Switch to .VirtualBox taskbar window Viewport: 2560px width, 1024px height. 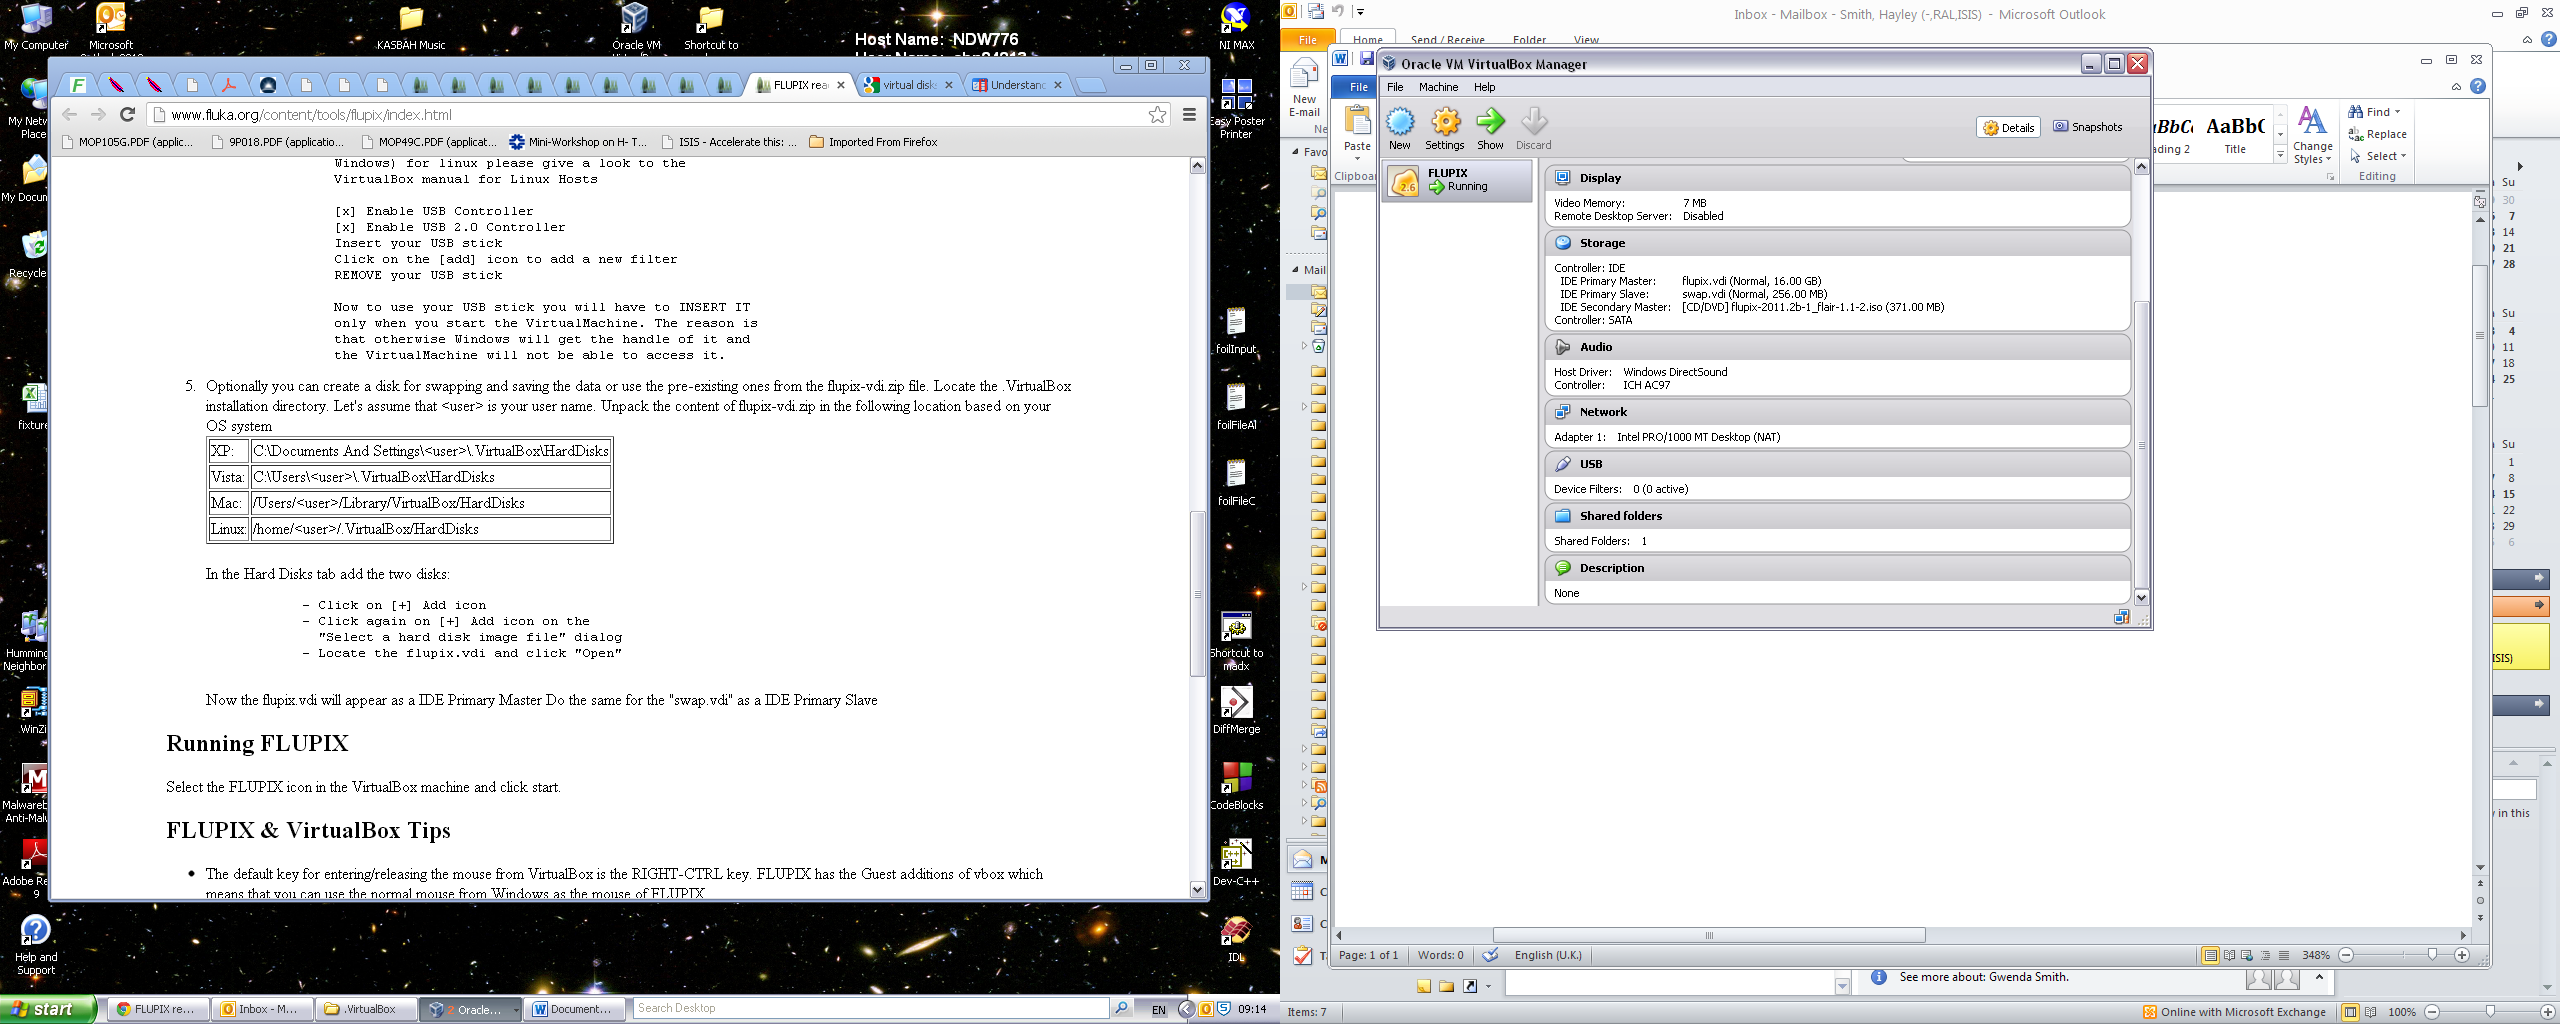[365, 1009]
